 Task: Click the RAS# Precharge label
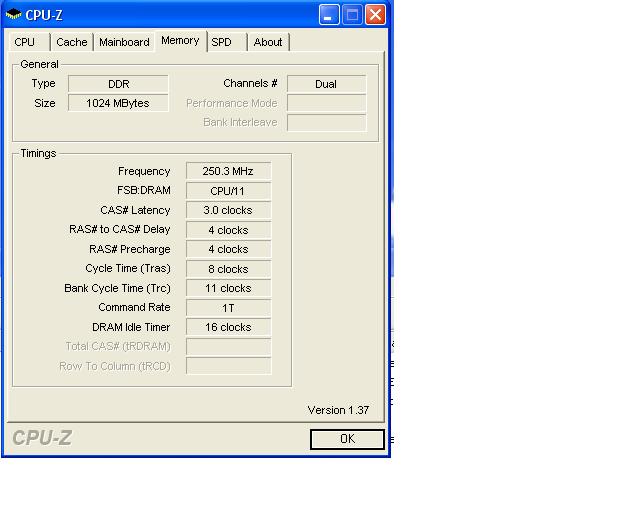click(x=130, y=249)
